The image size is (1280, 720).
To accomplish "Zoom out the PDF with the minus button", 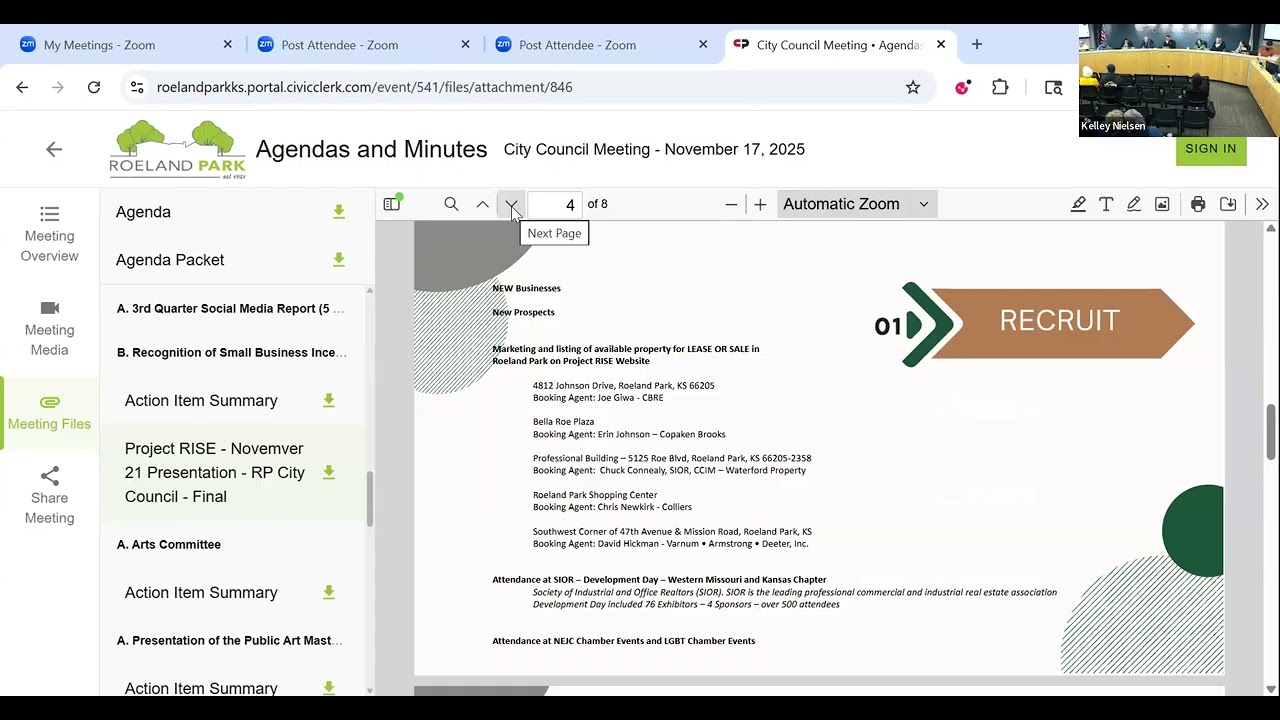I will coord(731,204).
